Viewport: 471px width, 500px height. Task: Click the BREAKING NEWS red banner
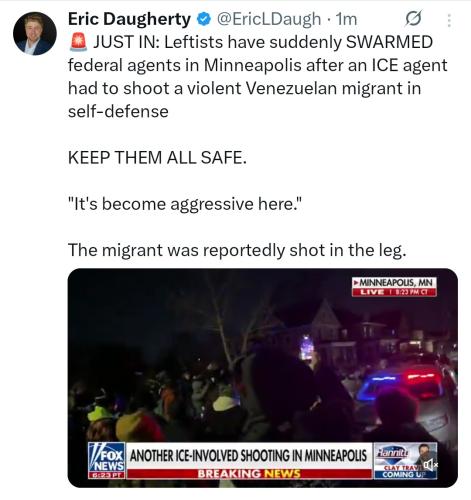point(249,474)
